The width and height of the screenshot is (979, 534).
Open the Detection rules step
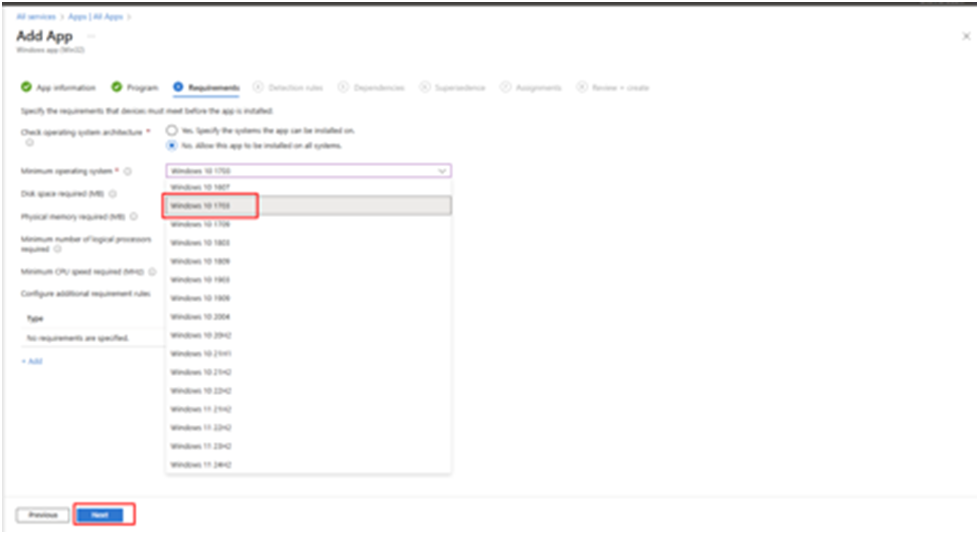(288, 87)
